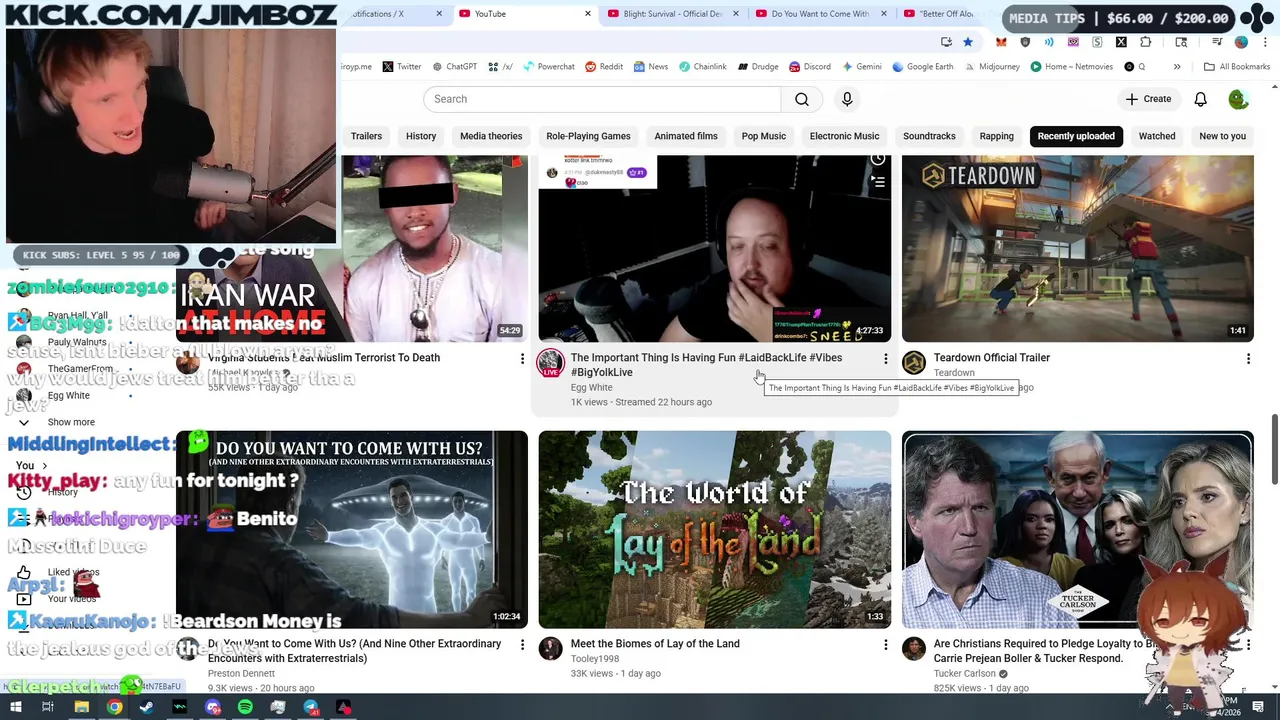Open Meet the Biomes of Lay of the Land title
Screen dimensions: 1280x720
pyautogui.click(x=655, y=644)
